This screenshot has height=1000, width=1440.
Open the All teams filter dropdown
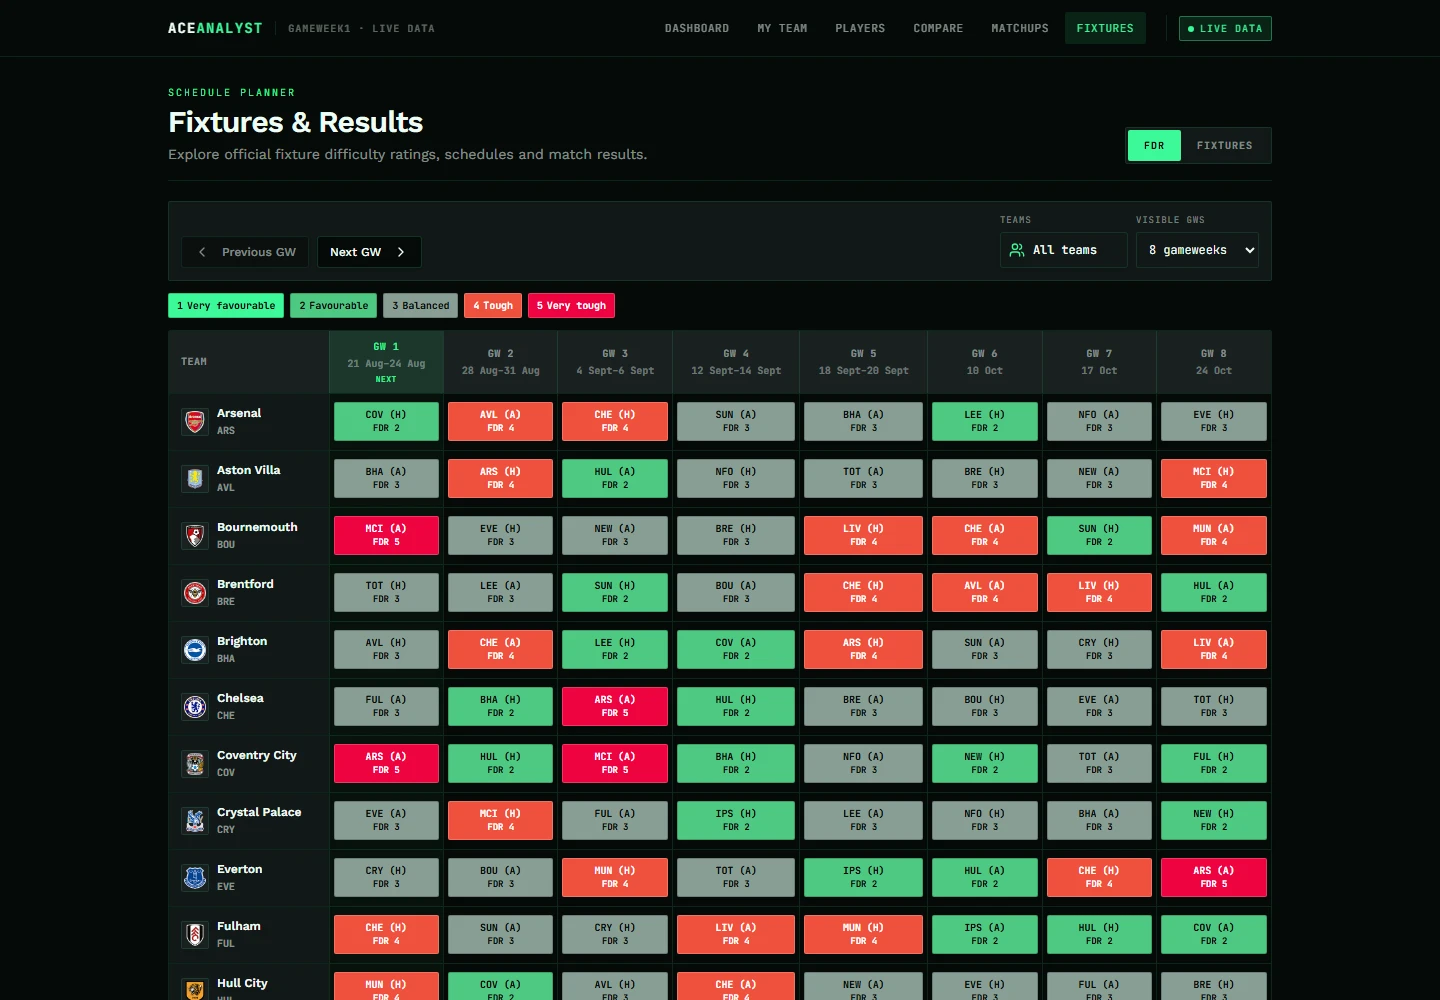[1064, 250]
